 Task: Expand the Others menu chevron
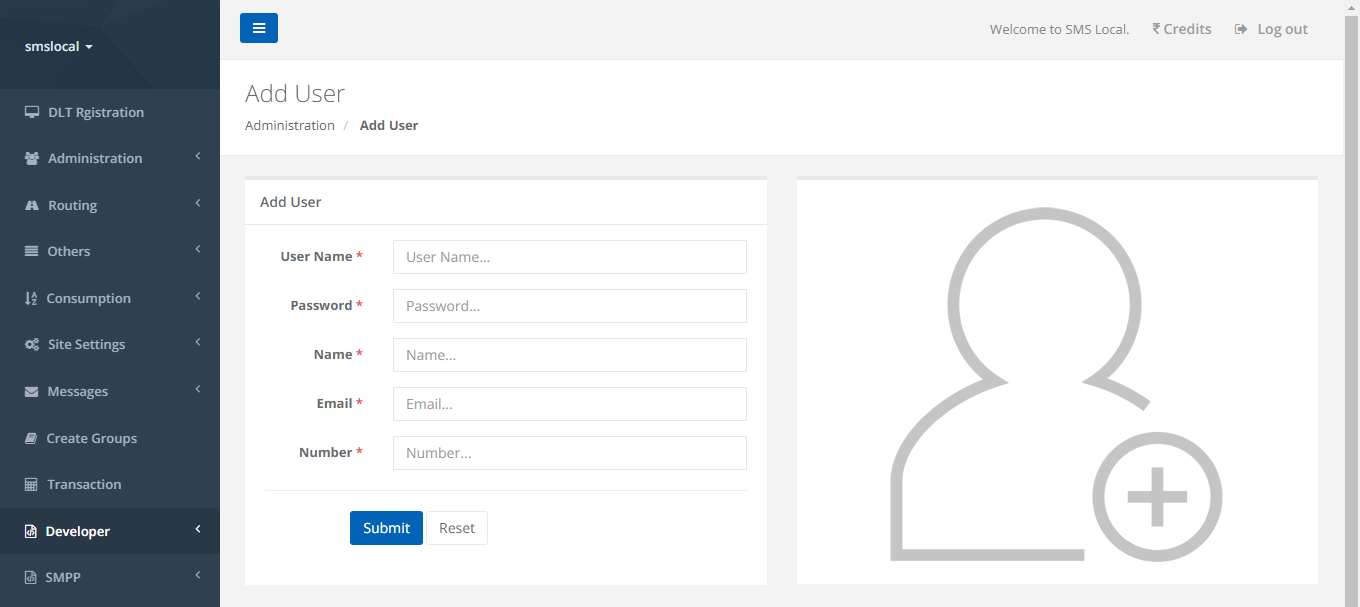point(198,249)
